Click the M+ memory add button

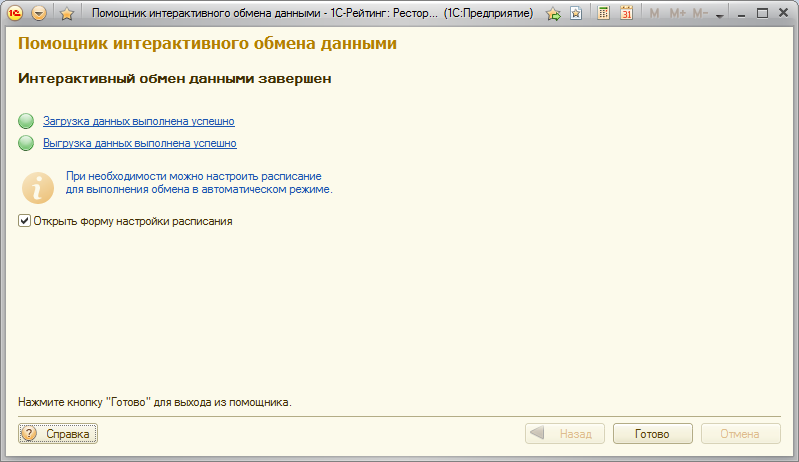click(x=677, y=13)
